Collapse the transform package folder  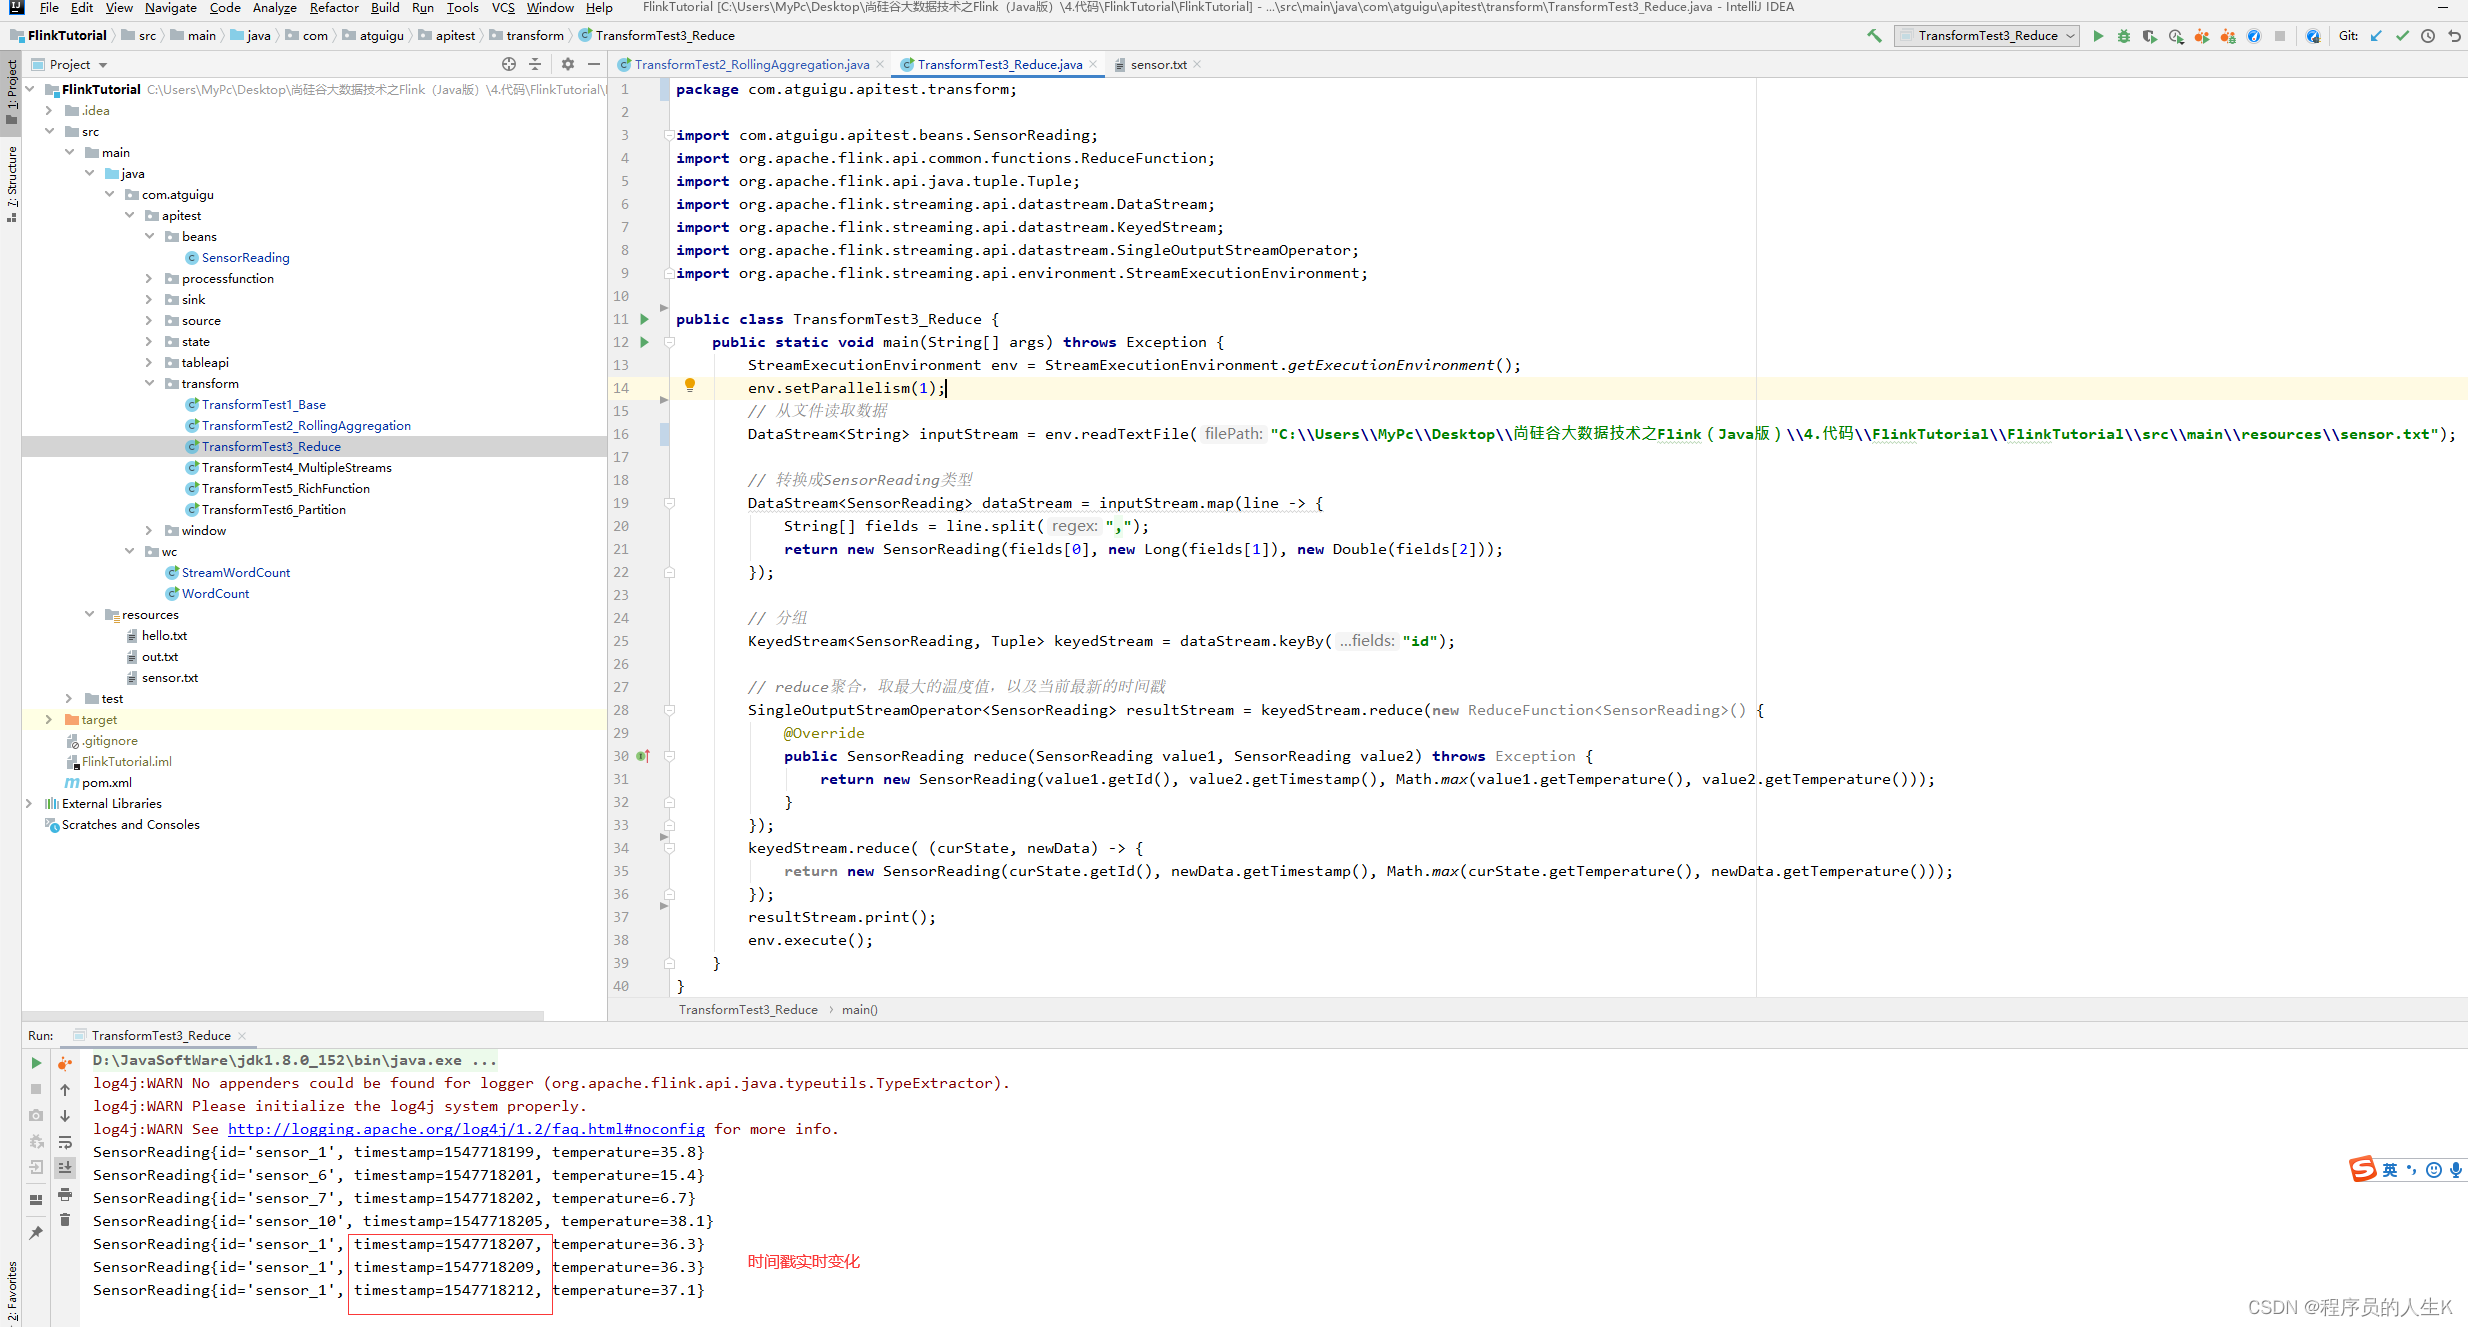click(x=149, y=384)
